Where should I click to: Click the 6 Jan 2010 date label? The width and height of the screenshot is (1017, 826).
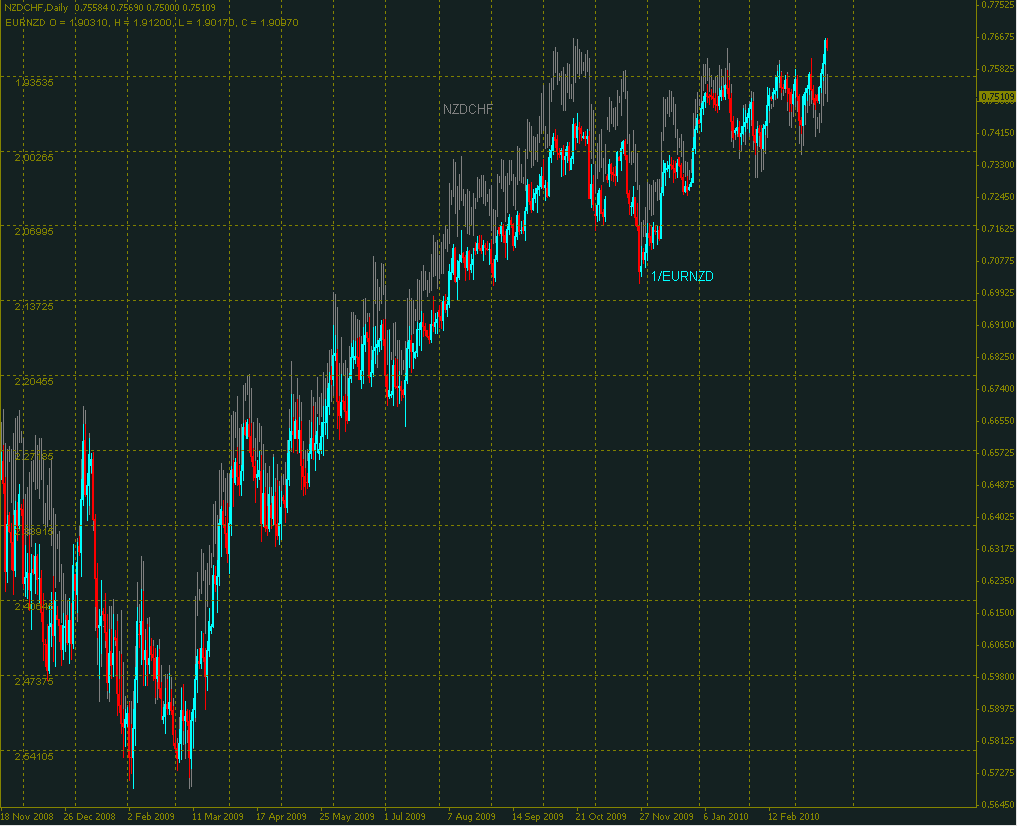(x=726, y=817)
